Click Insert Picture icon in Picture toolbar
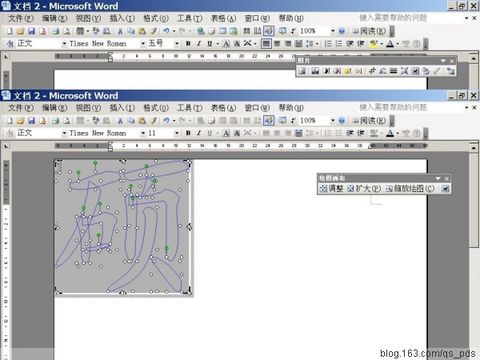The height and width of the screenshot is (360, 480). pos(302,71)
